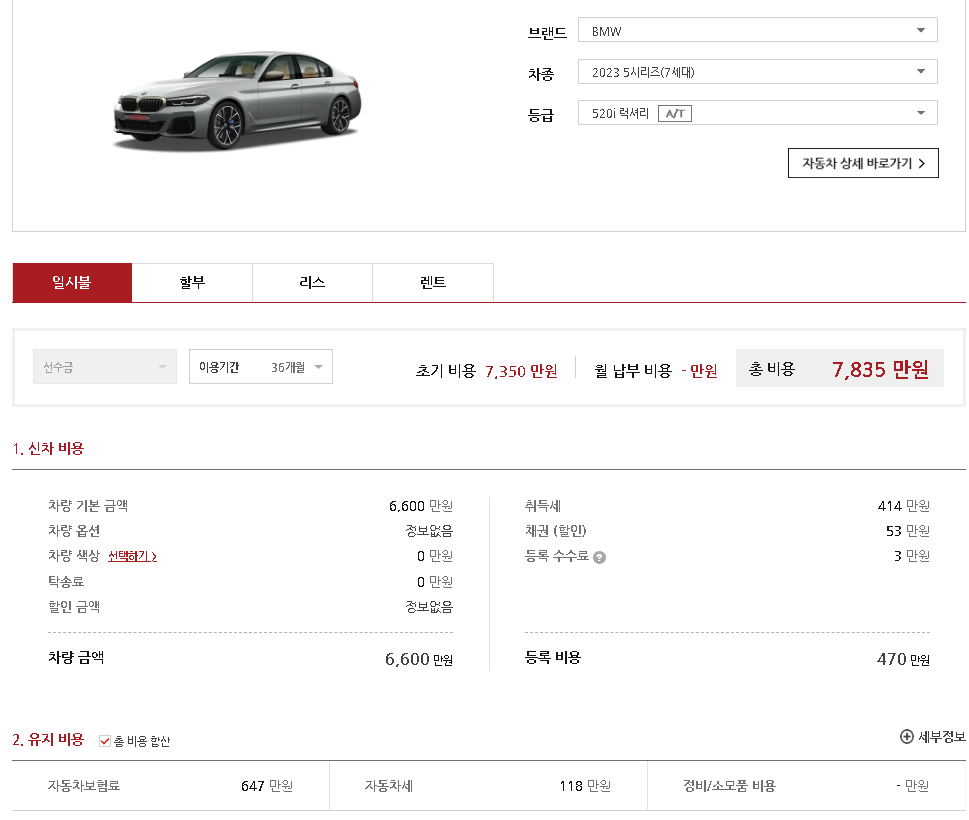Expand 세부정보 with the plus icon

(x=932, y=737)
